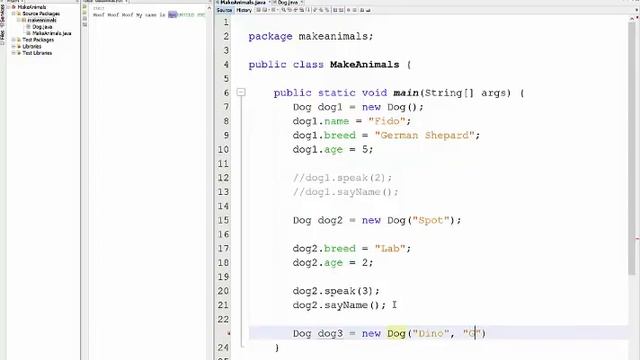Click the main method name in signature

click(x=406, y=93)
